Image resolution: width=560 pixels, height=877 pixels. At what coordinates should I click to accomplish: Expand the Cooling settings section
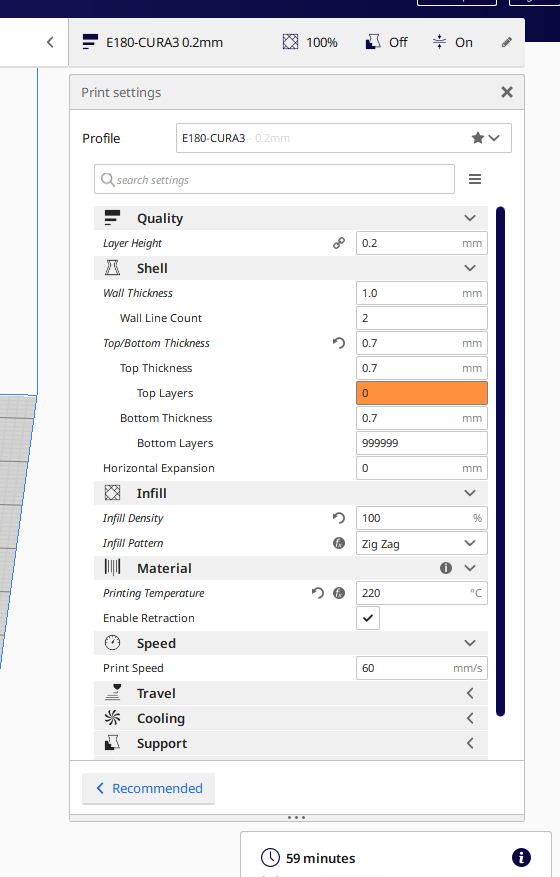[x=291, y=718]
